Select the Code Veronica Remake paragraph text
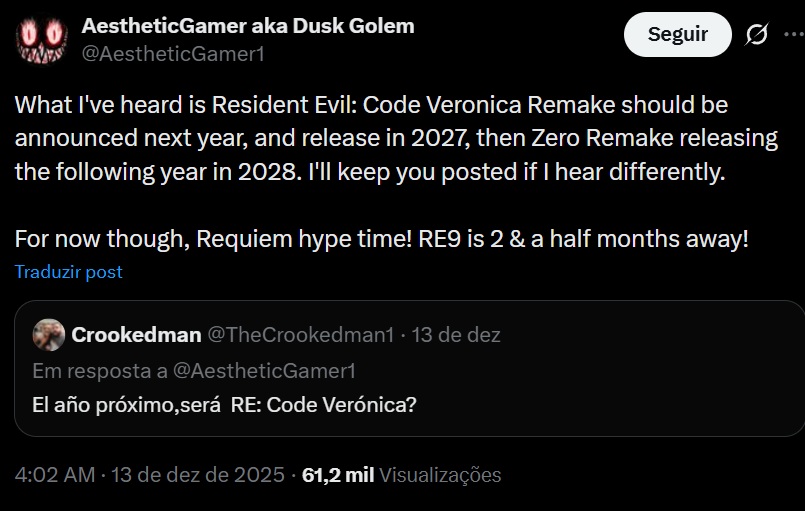805x511 pixels. pos(370,138)
